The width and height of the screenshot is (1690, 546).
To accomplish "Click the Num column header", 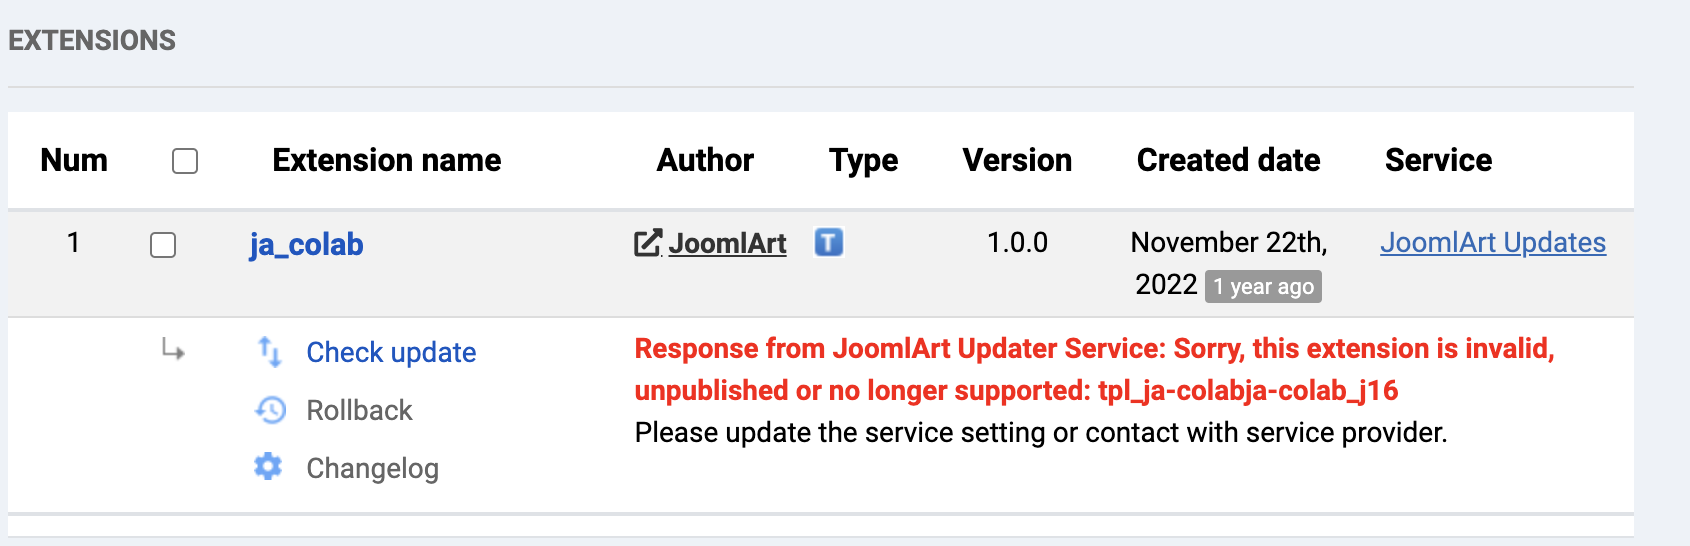I will [74, 160].
